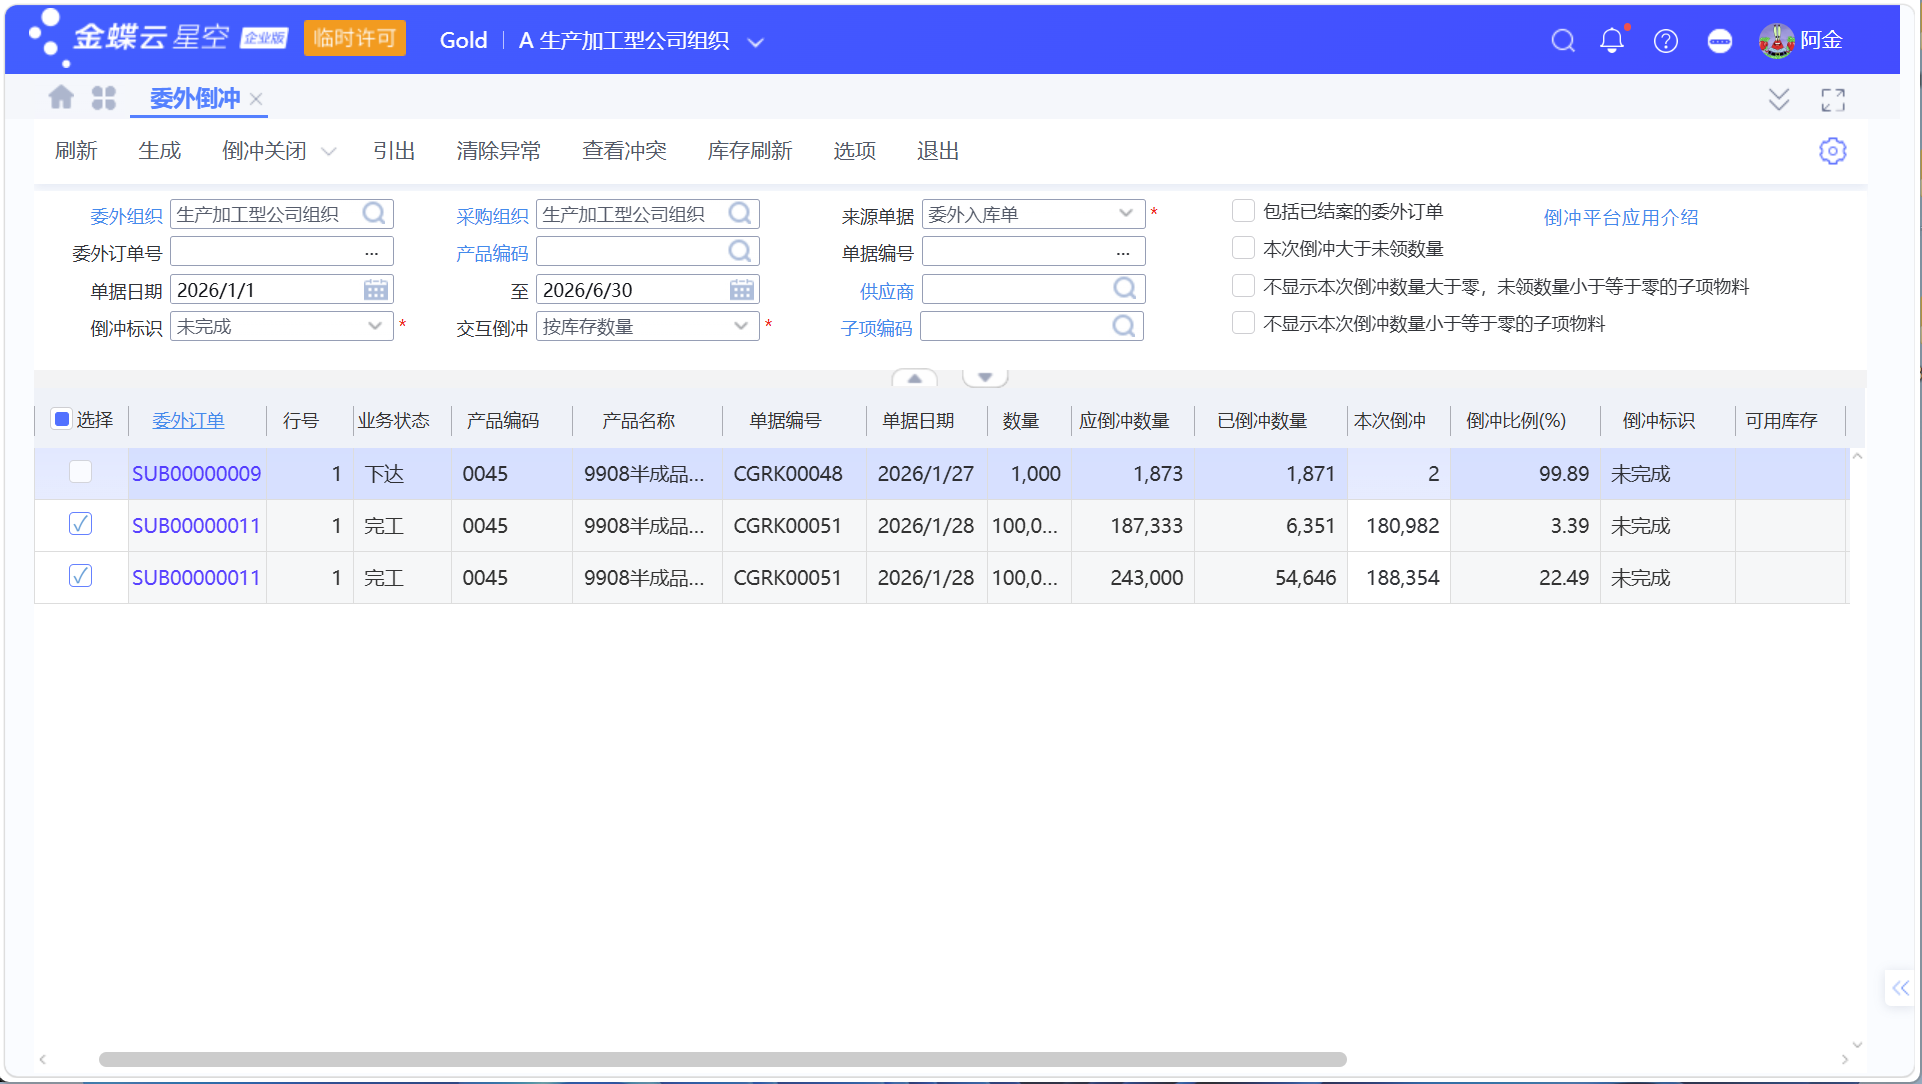Open the app grid menu icon
Viewport: 1922px width, 1084px height.
coord(104,97)
